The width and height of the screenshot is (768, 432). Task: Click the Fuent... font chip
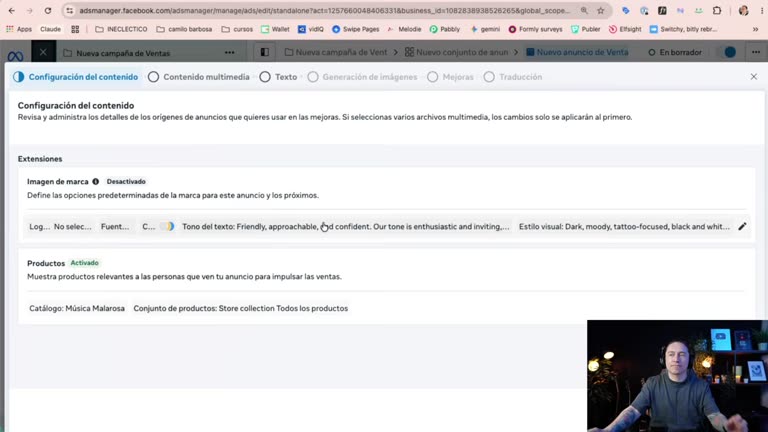115,226
